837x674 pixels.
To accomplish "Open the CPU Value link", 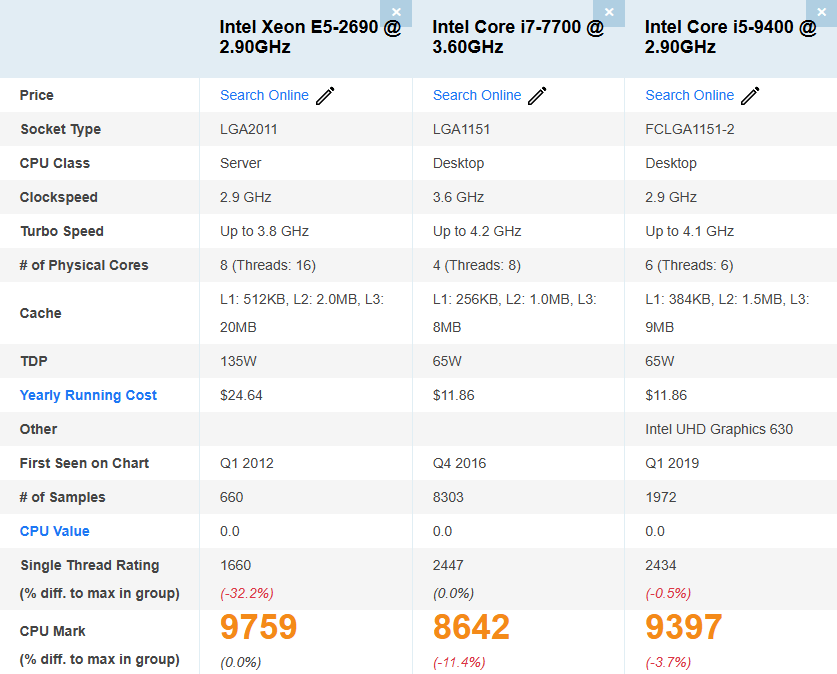I will (54, 531).
